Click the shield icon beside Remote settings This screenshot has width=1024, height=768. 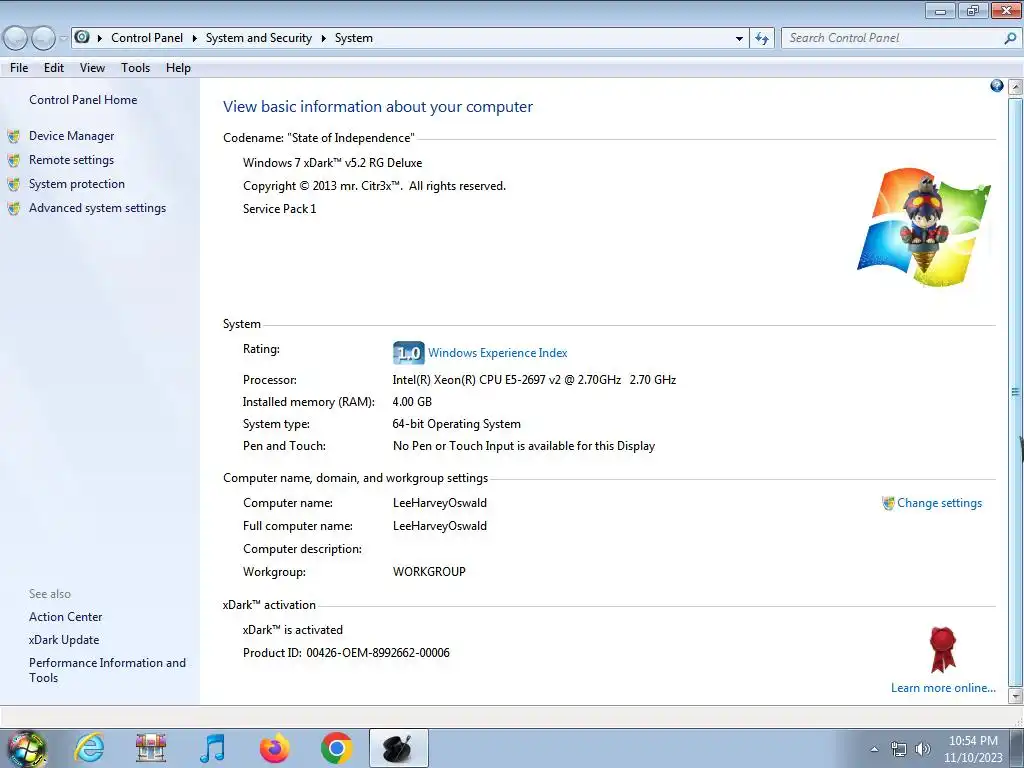13,160
